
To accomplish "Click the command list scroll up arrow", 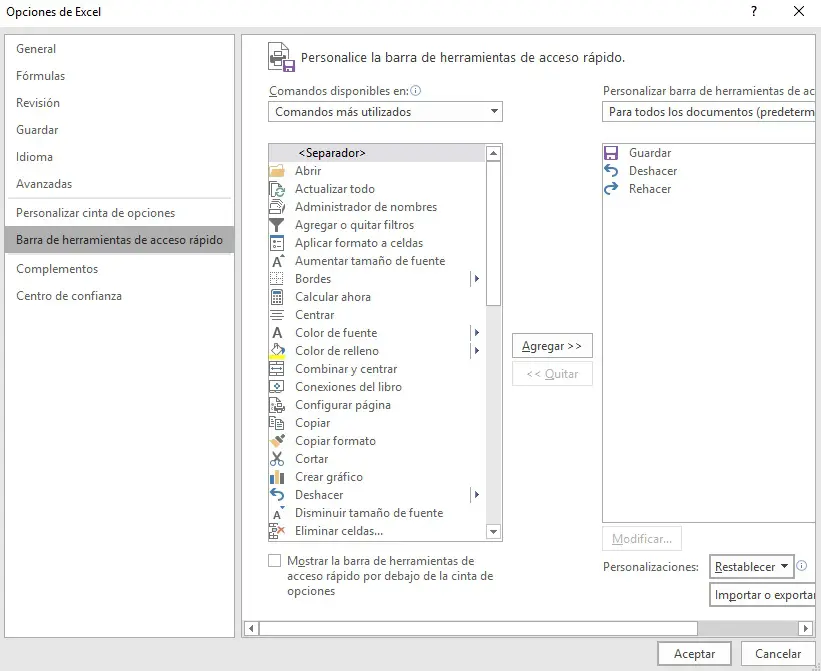I will (493, 153).
